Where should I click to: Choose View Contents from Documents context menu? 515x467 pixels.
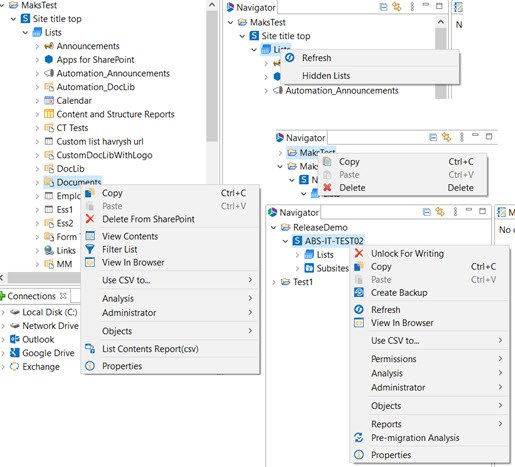170,236
